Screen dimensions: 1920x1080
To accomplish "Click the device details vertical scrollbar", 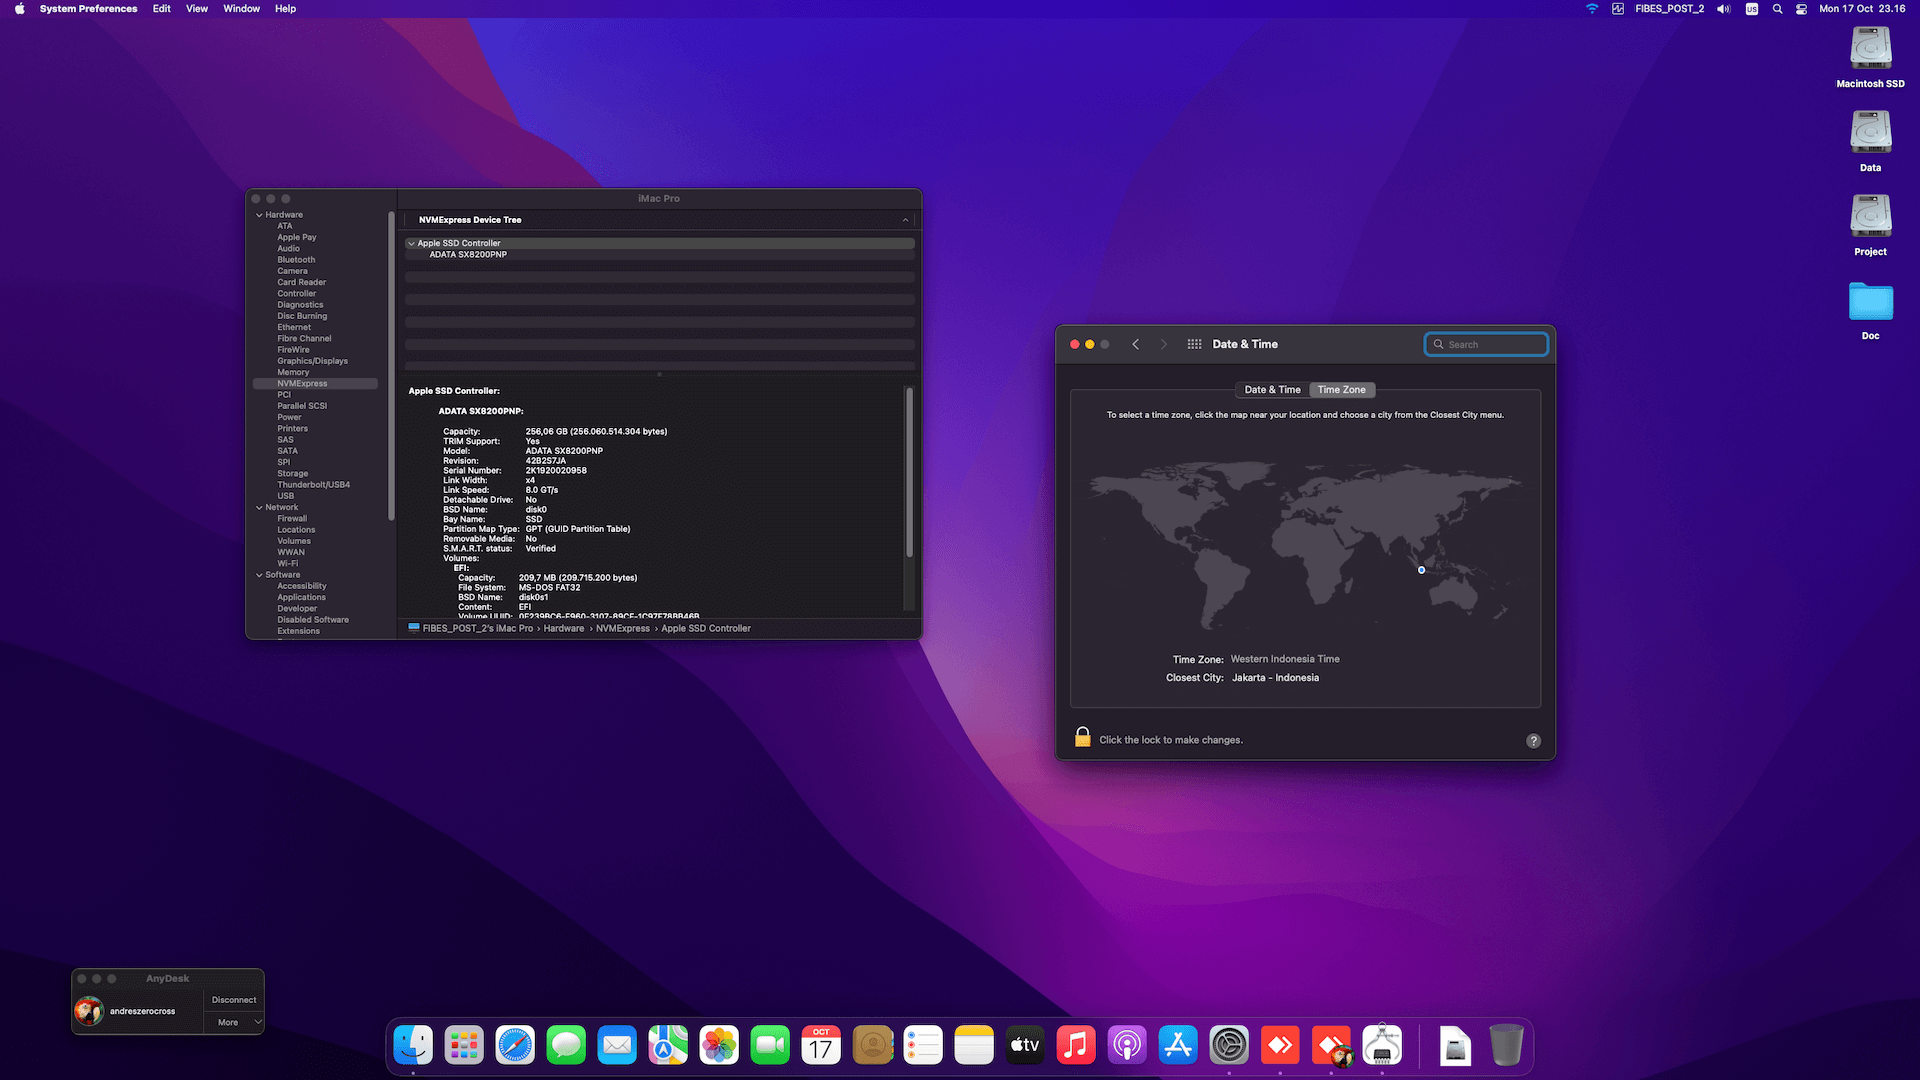I will coord(909,473).
